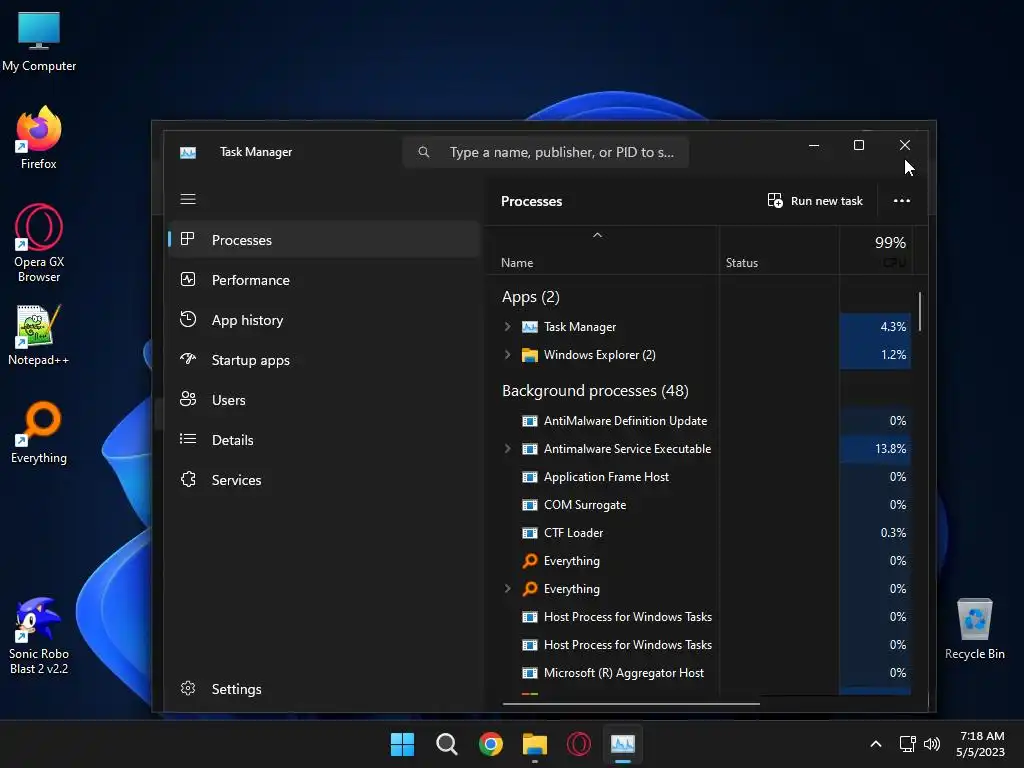Viewport: 1024px width, 768px height.
Task: Click the Windows Explorer folder icon in process list
Action: 530,355
